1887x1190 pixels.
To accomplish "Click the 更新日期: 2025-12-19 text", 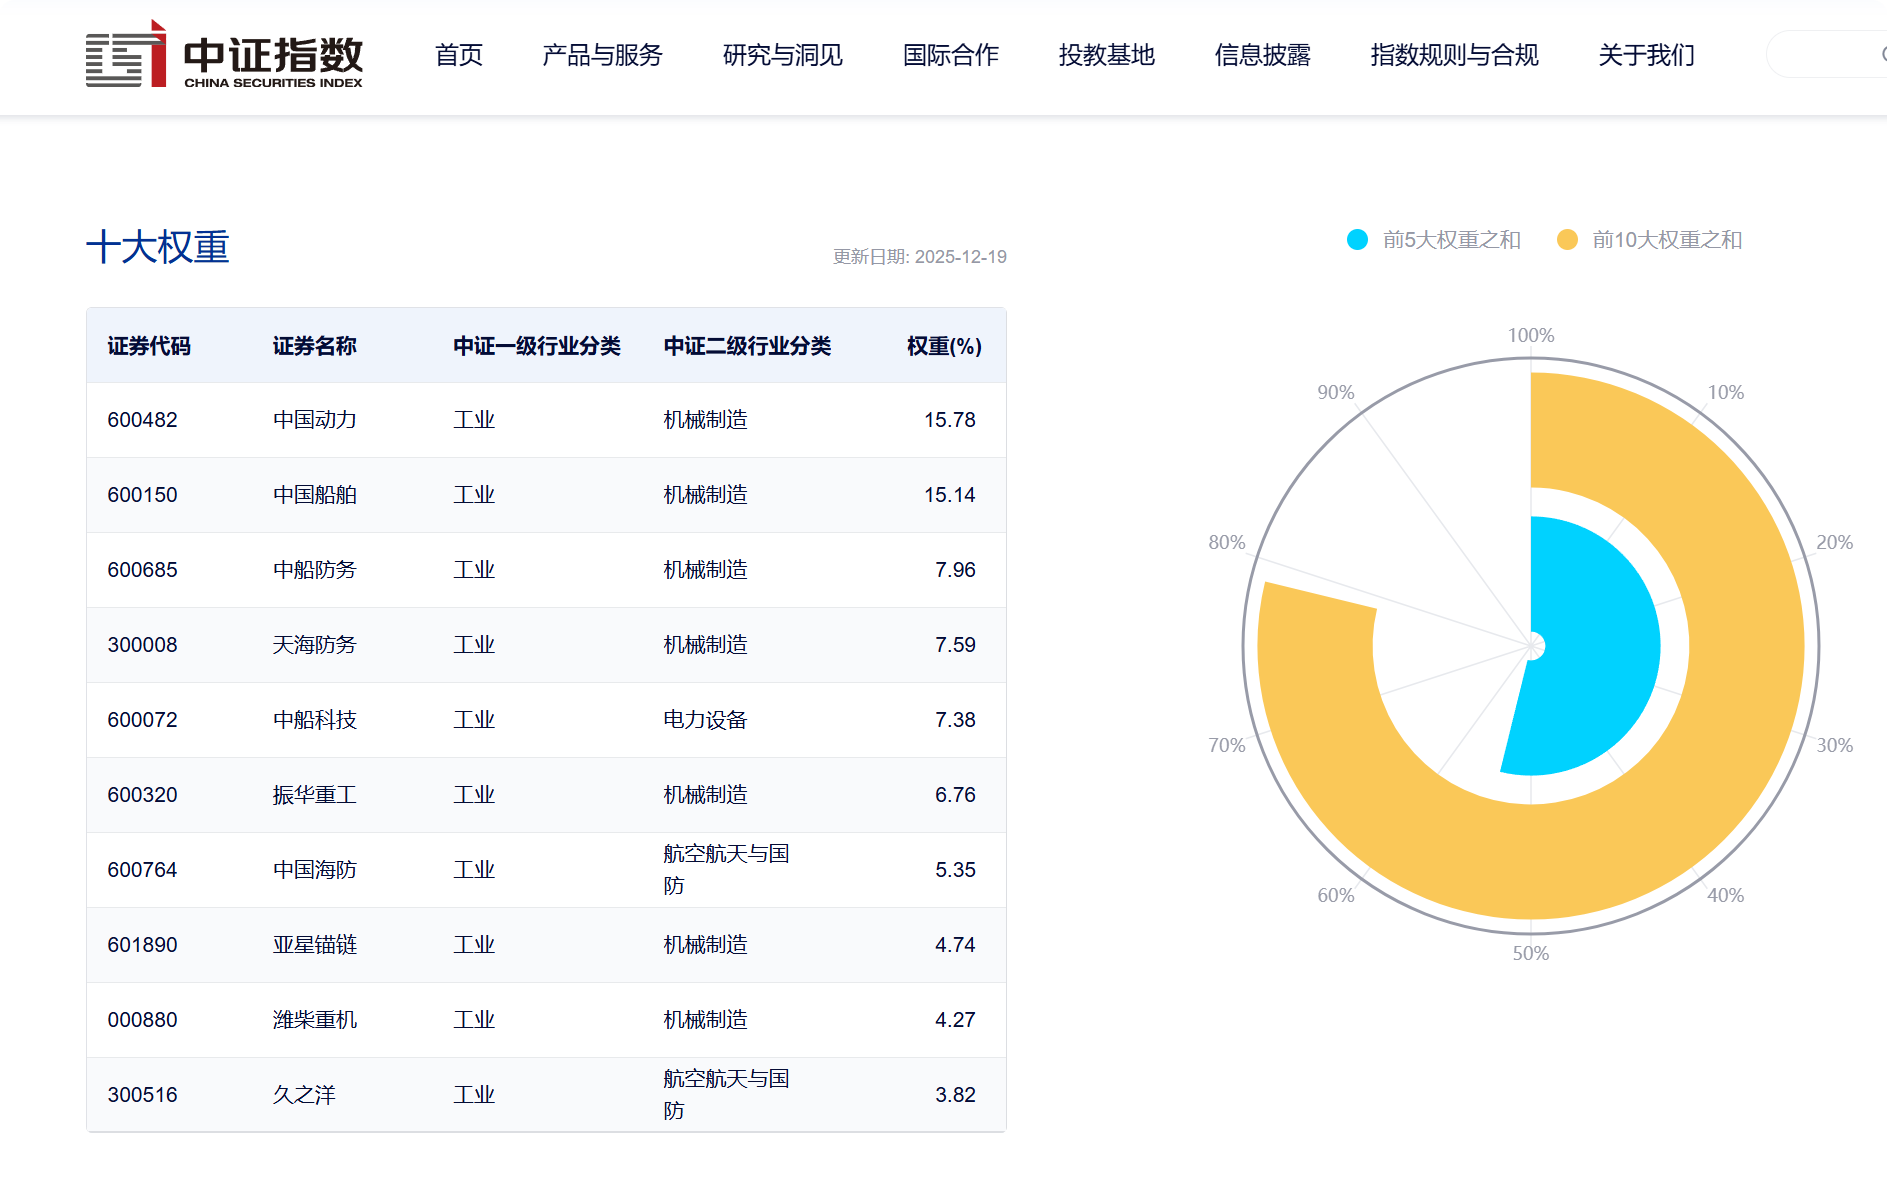I will point(920,257).
